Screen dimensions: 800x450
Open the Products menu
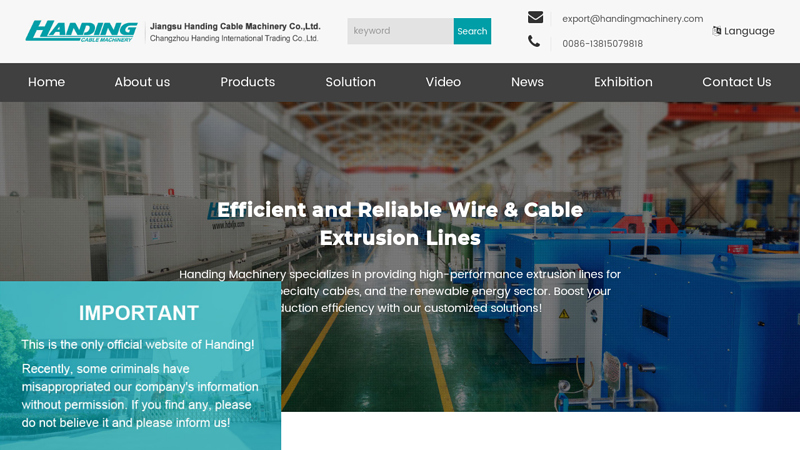(248, 82)
